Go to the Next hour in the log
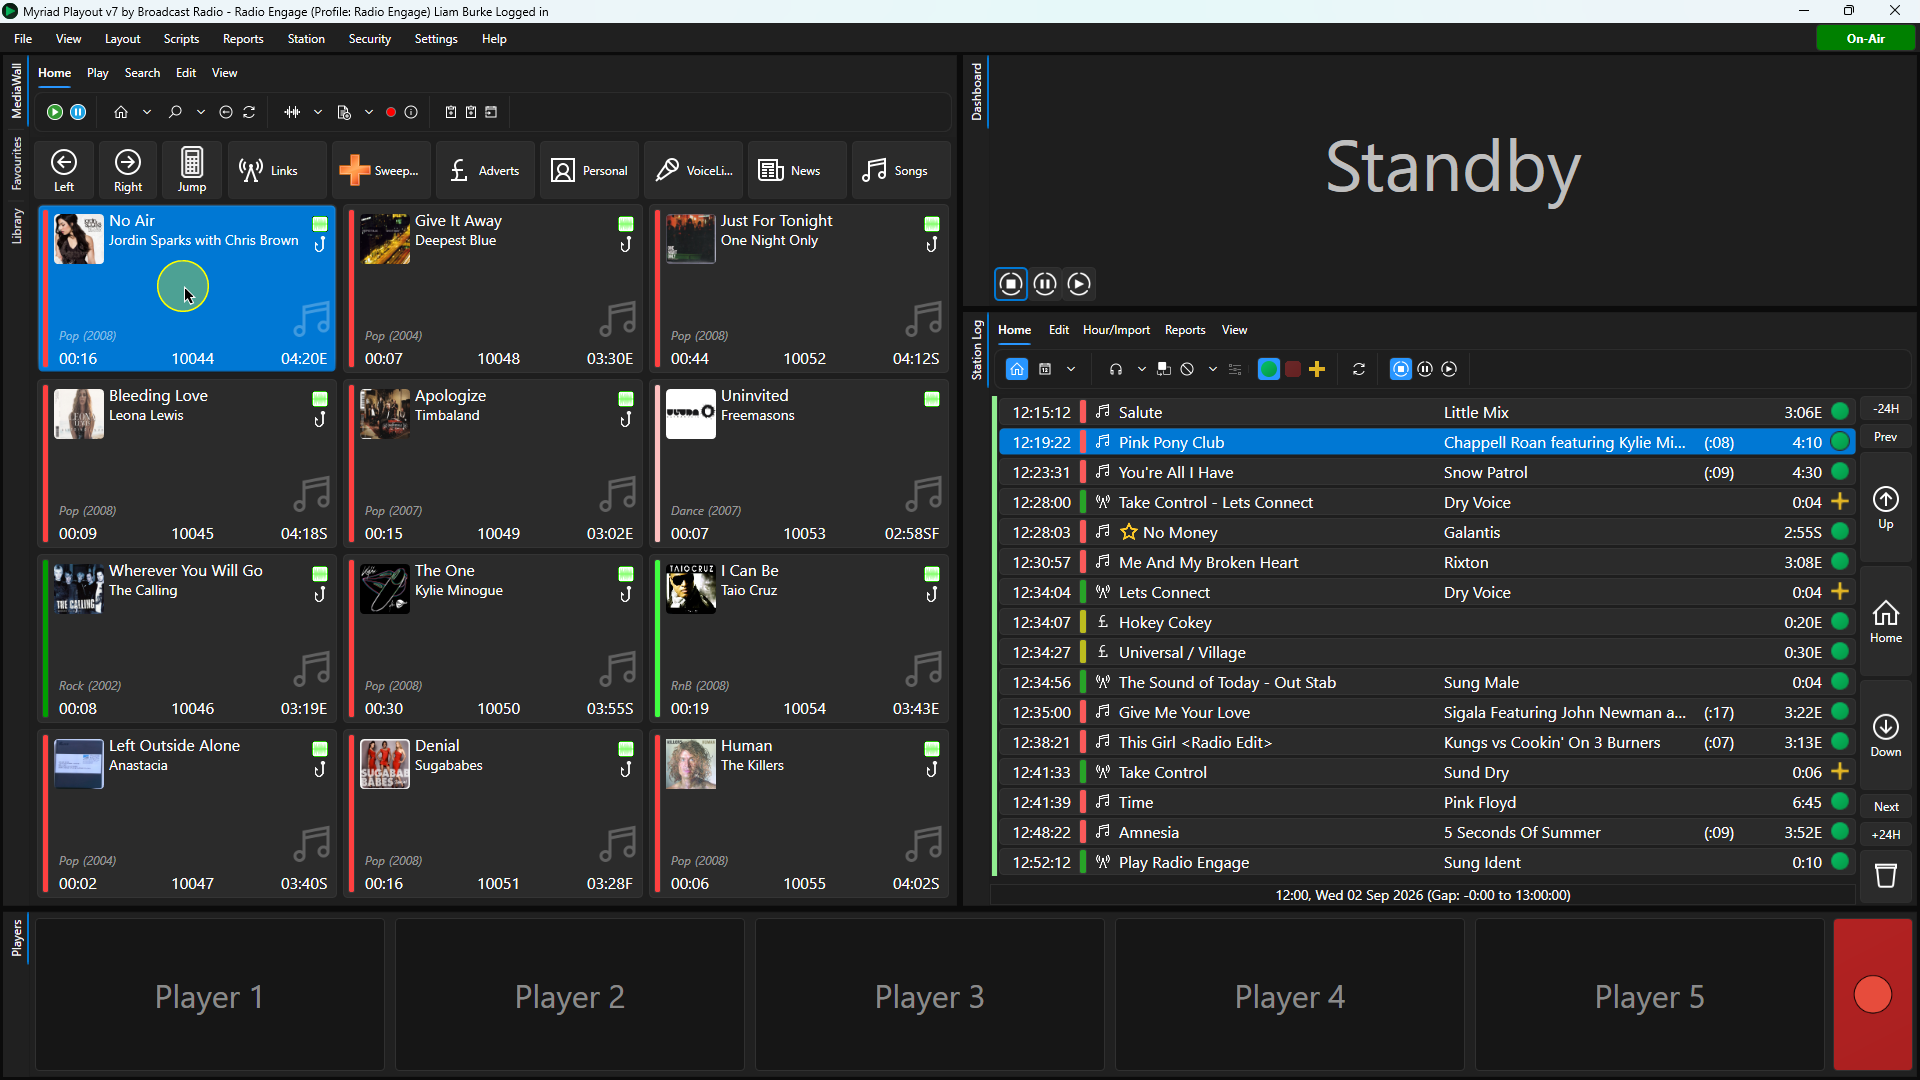Image resolution: width=1920 pixels, height=1080 pixels. point(1886,806)
